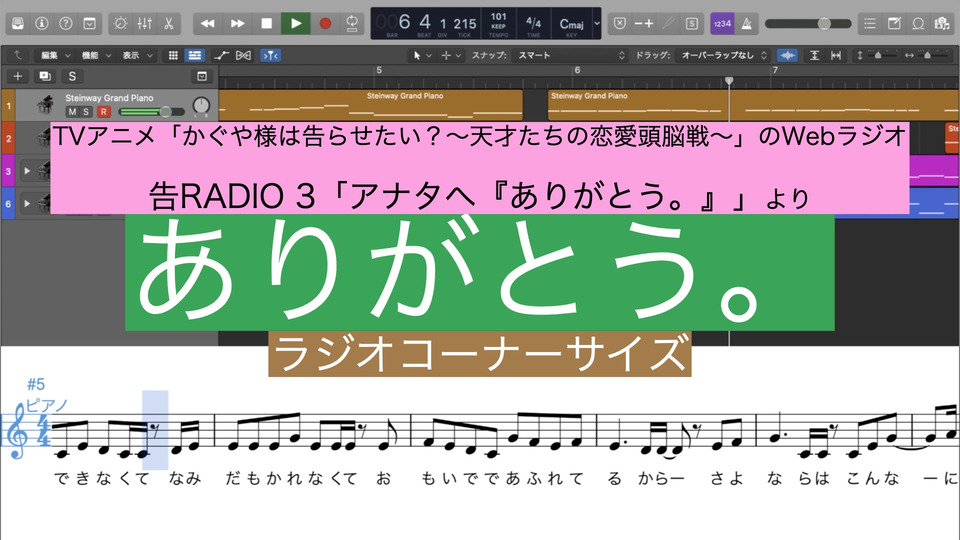
Task: Toggle Record enable R on Steinway track
Action: 103,111
